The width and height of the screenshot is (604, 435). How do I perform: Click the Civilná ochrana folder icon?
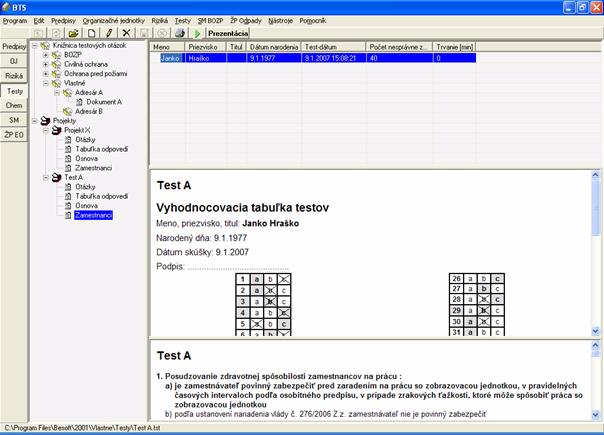pyautogui.click(x=56, y=64)
